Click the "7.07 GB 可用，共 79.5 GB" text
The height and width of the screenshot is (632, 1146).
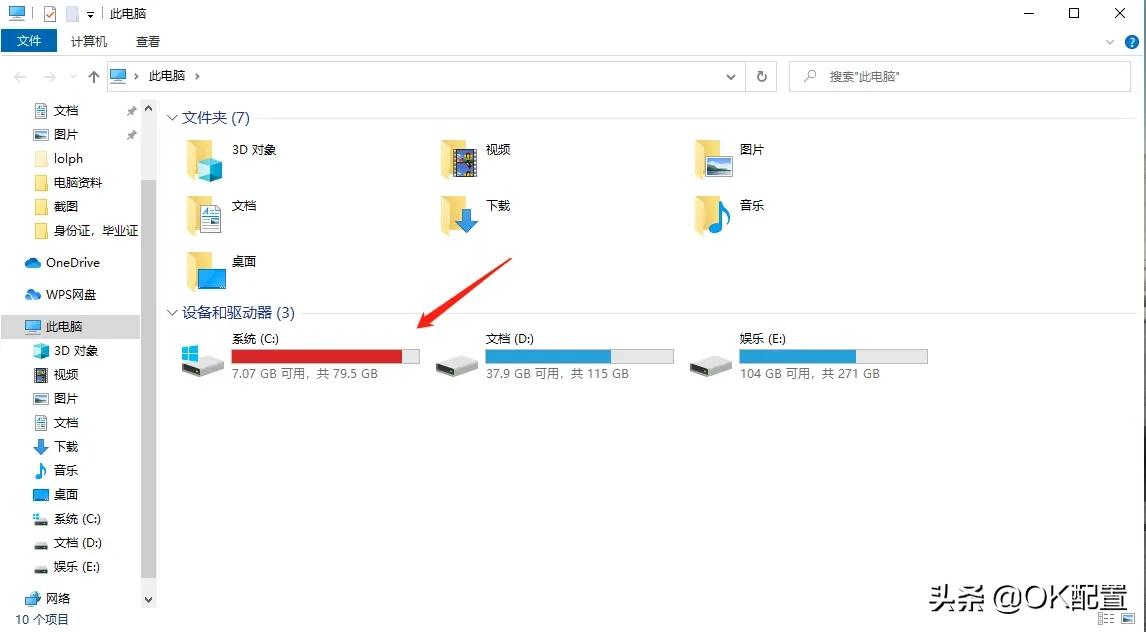click(x=305, y=373)
